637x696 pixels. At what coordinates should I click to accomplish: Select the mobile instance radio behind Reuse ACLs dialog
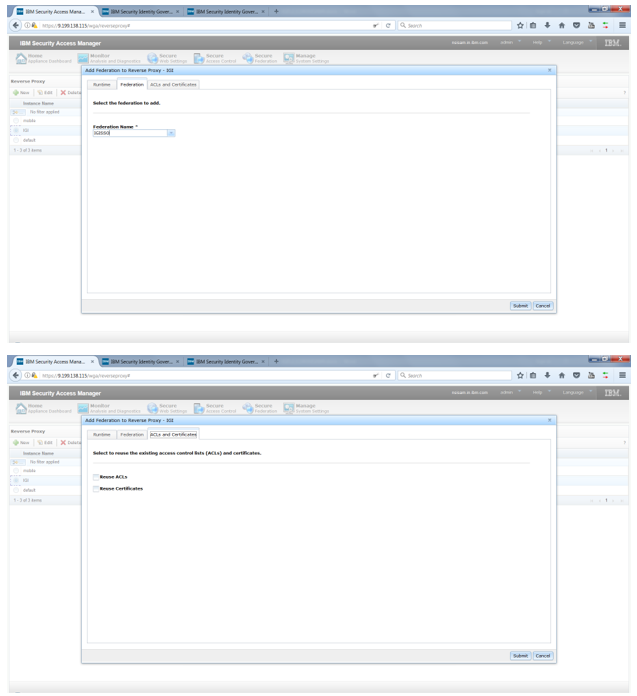(16, 471)
